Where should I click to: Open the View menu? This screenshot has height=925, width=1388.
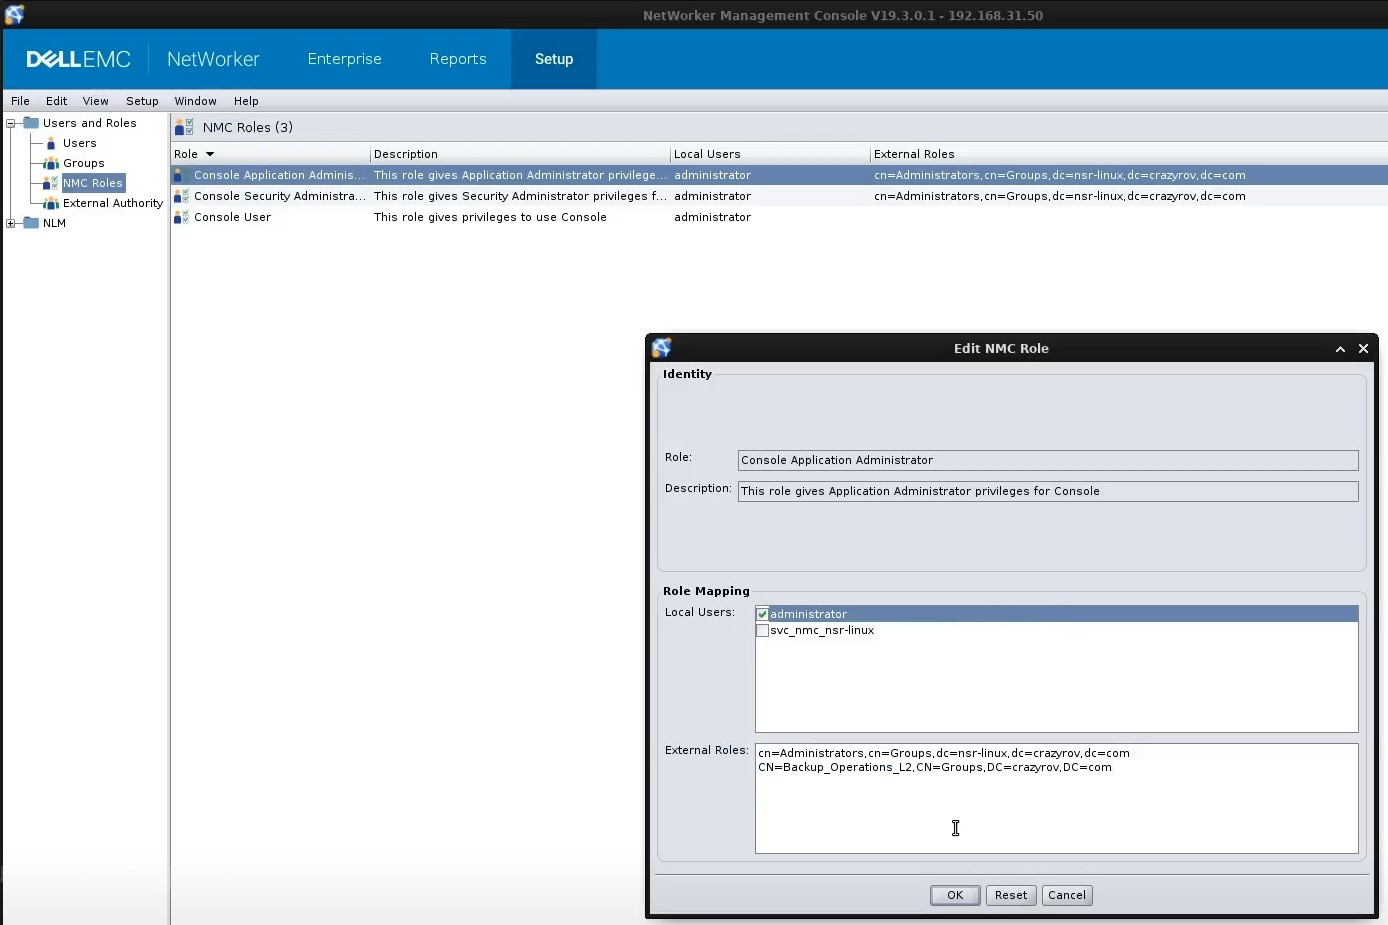96,101
